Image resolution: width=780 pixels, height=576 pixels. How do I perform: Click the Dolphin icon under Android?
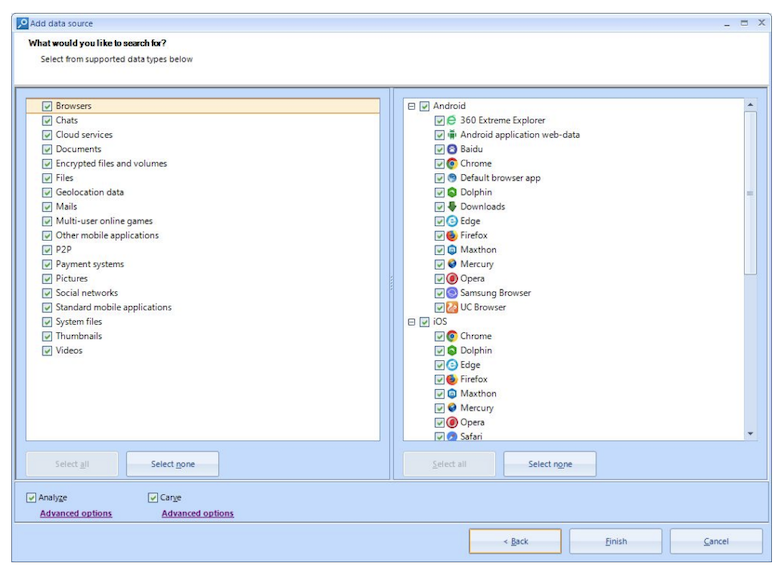(x=452, y=192)
